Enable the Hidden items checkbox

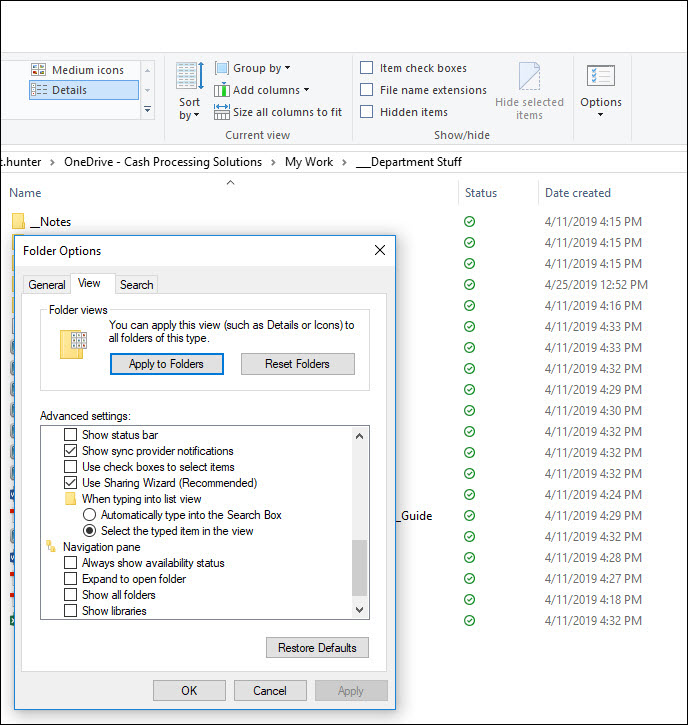tap(366, 112)
